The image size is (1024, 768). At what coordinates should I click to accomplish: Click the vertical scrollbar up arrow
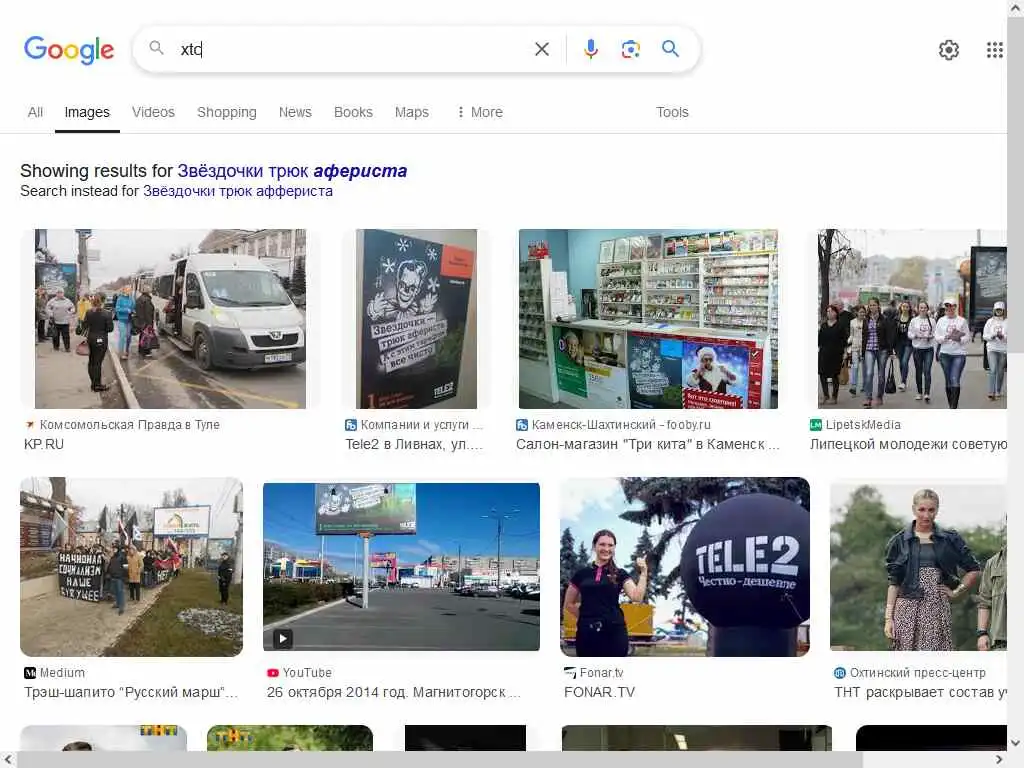click(1015, 7)
